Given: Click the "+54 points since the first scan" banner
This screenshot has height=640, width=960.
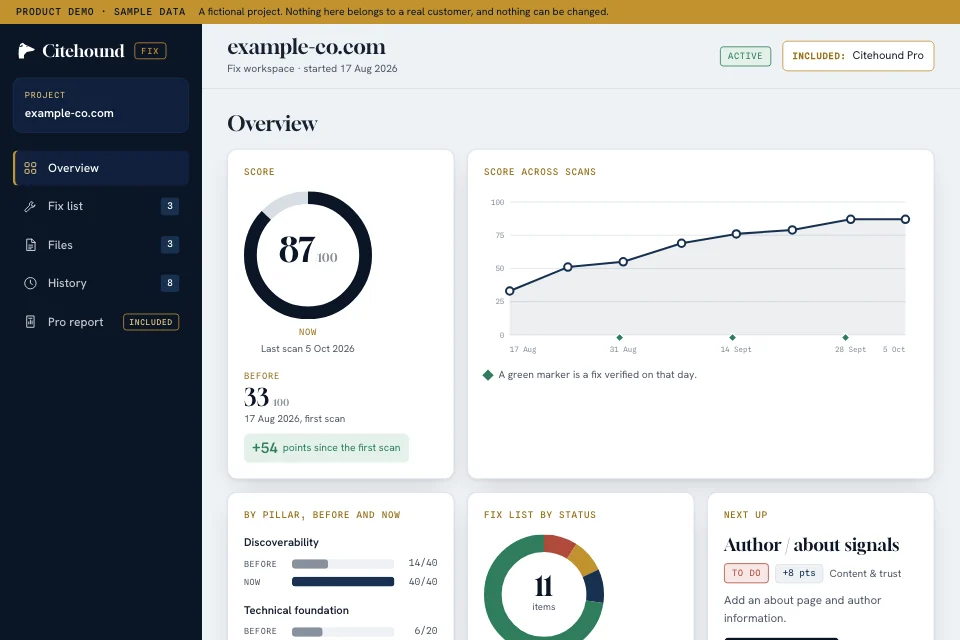Looking at the screenshot, I should pos(326,448).
